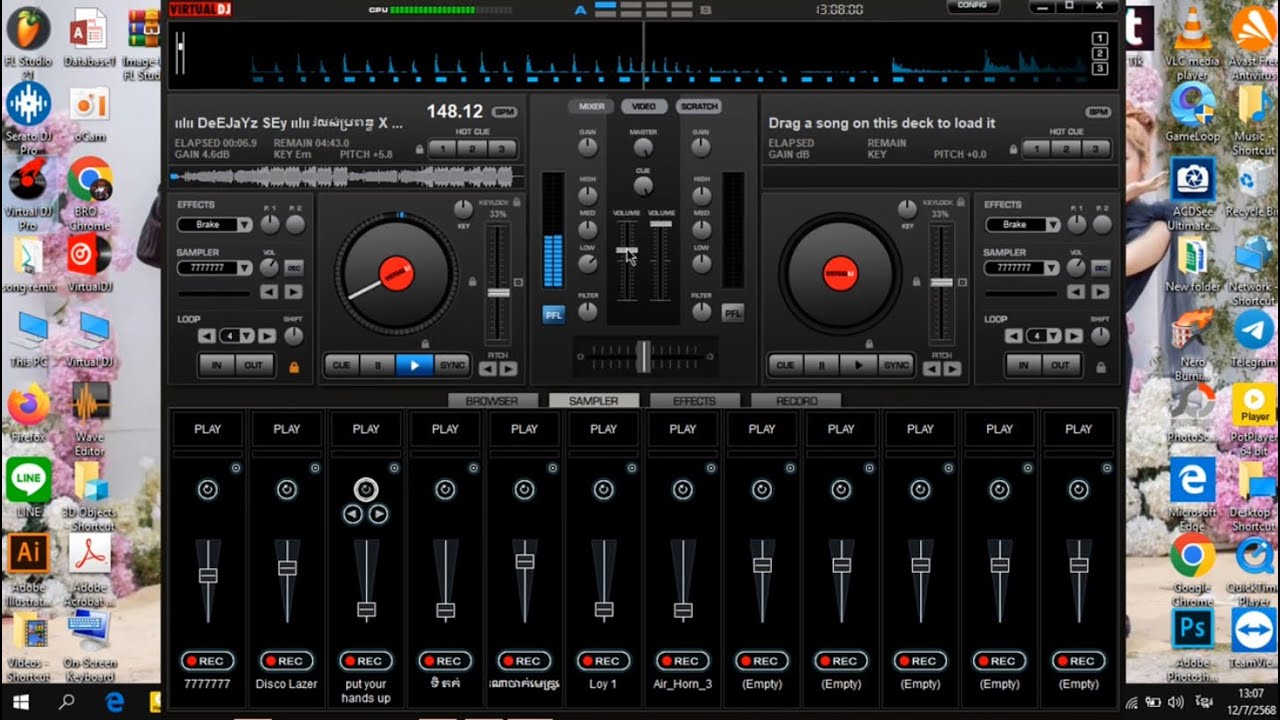This screenshot has width=1280, height=720.
Task: Open the right deck Effects dropdown (Brake)
Action: point(1022,225)
